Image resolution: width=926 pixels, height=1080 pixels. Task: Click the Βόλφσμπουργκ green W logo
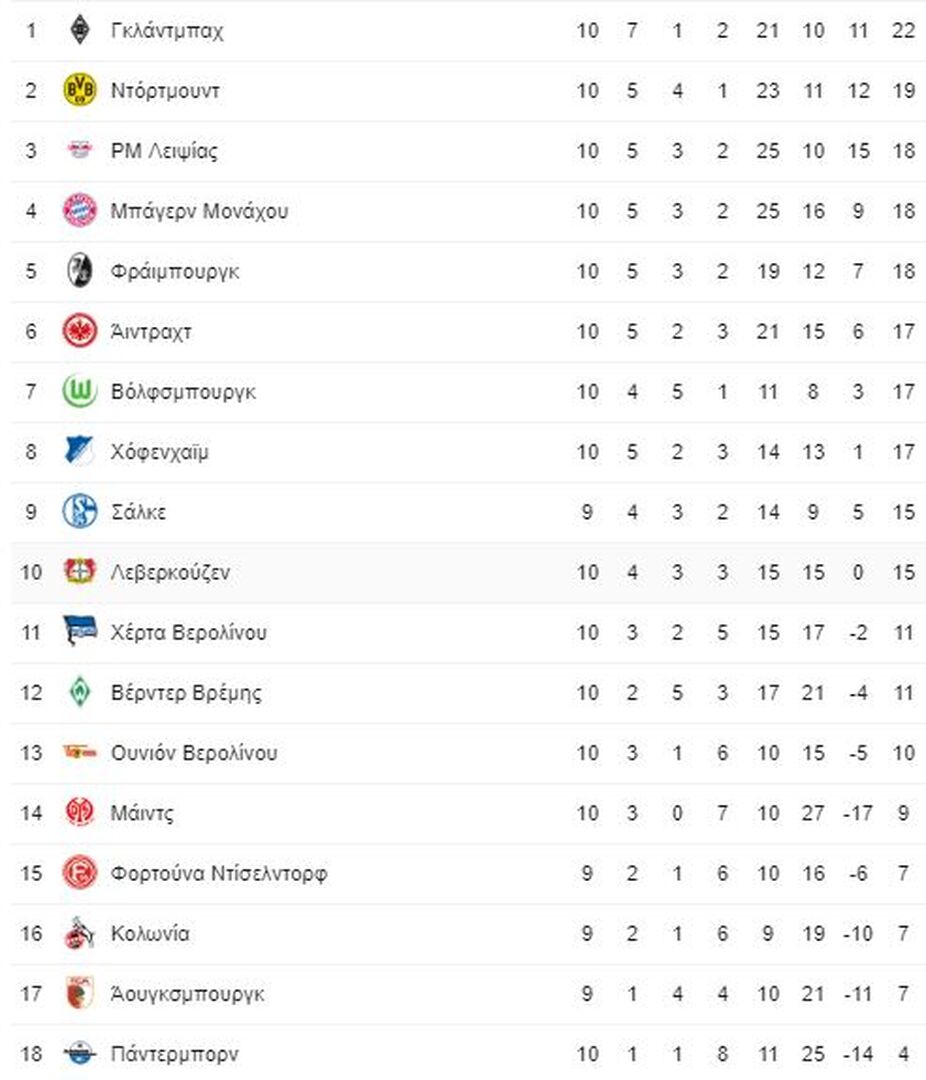[x=80, y=391]
